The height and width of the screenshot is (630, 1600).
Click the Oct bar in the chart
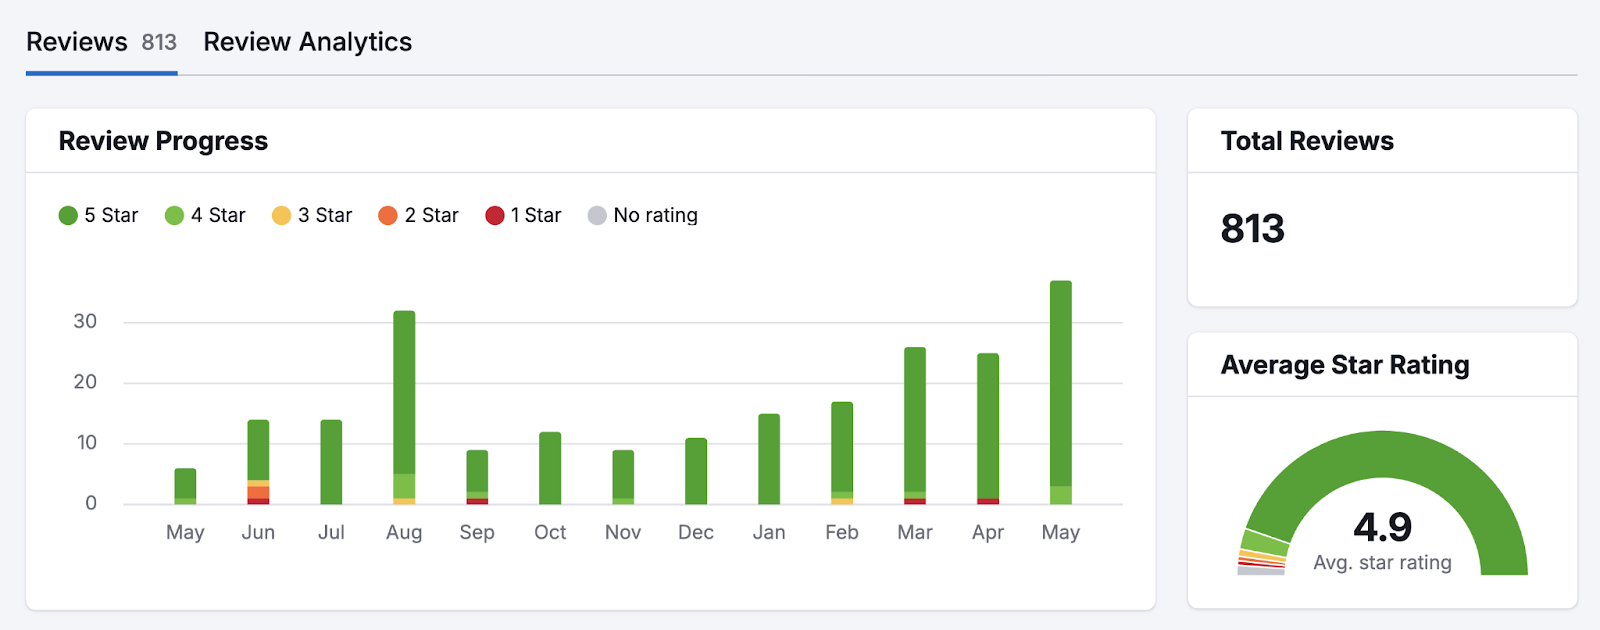550,467
